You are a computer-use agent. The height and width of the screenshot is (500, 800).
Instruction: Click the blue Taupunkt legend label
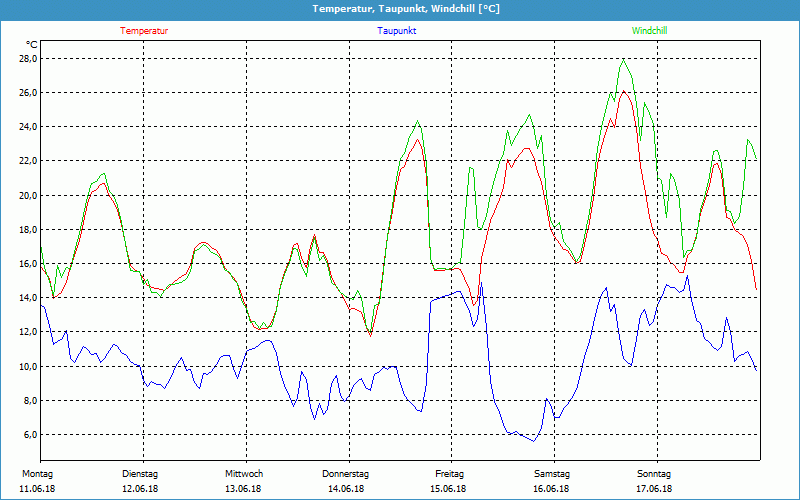[x=396, y=31]
